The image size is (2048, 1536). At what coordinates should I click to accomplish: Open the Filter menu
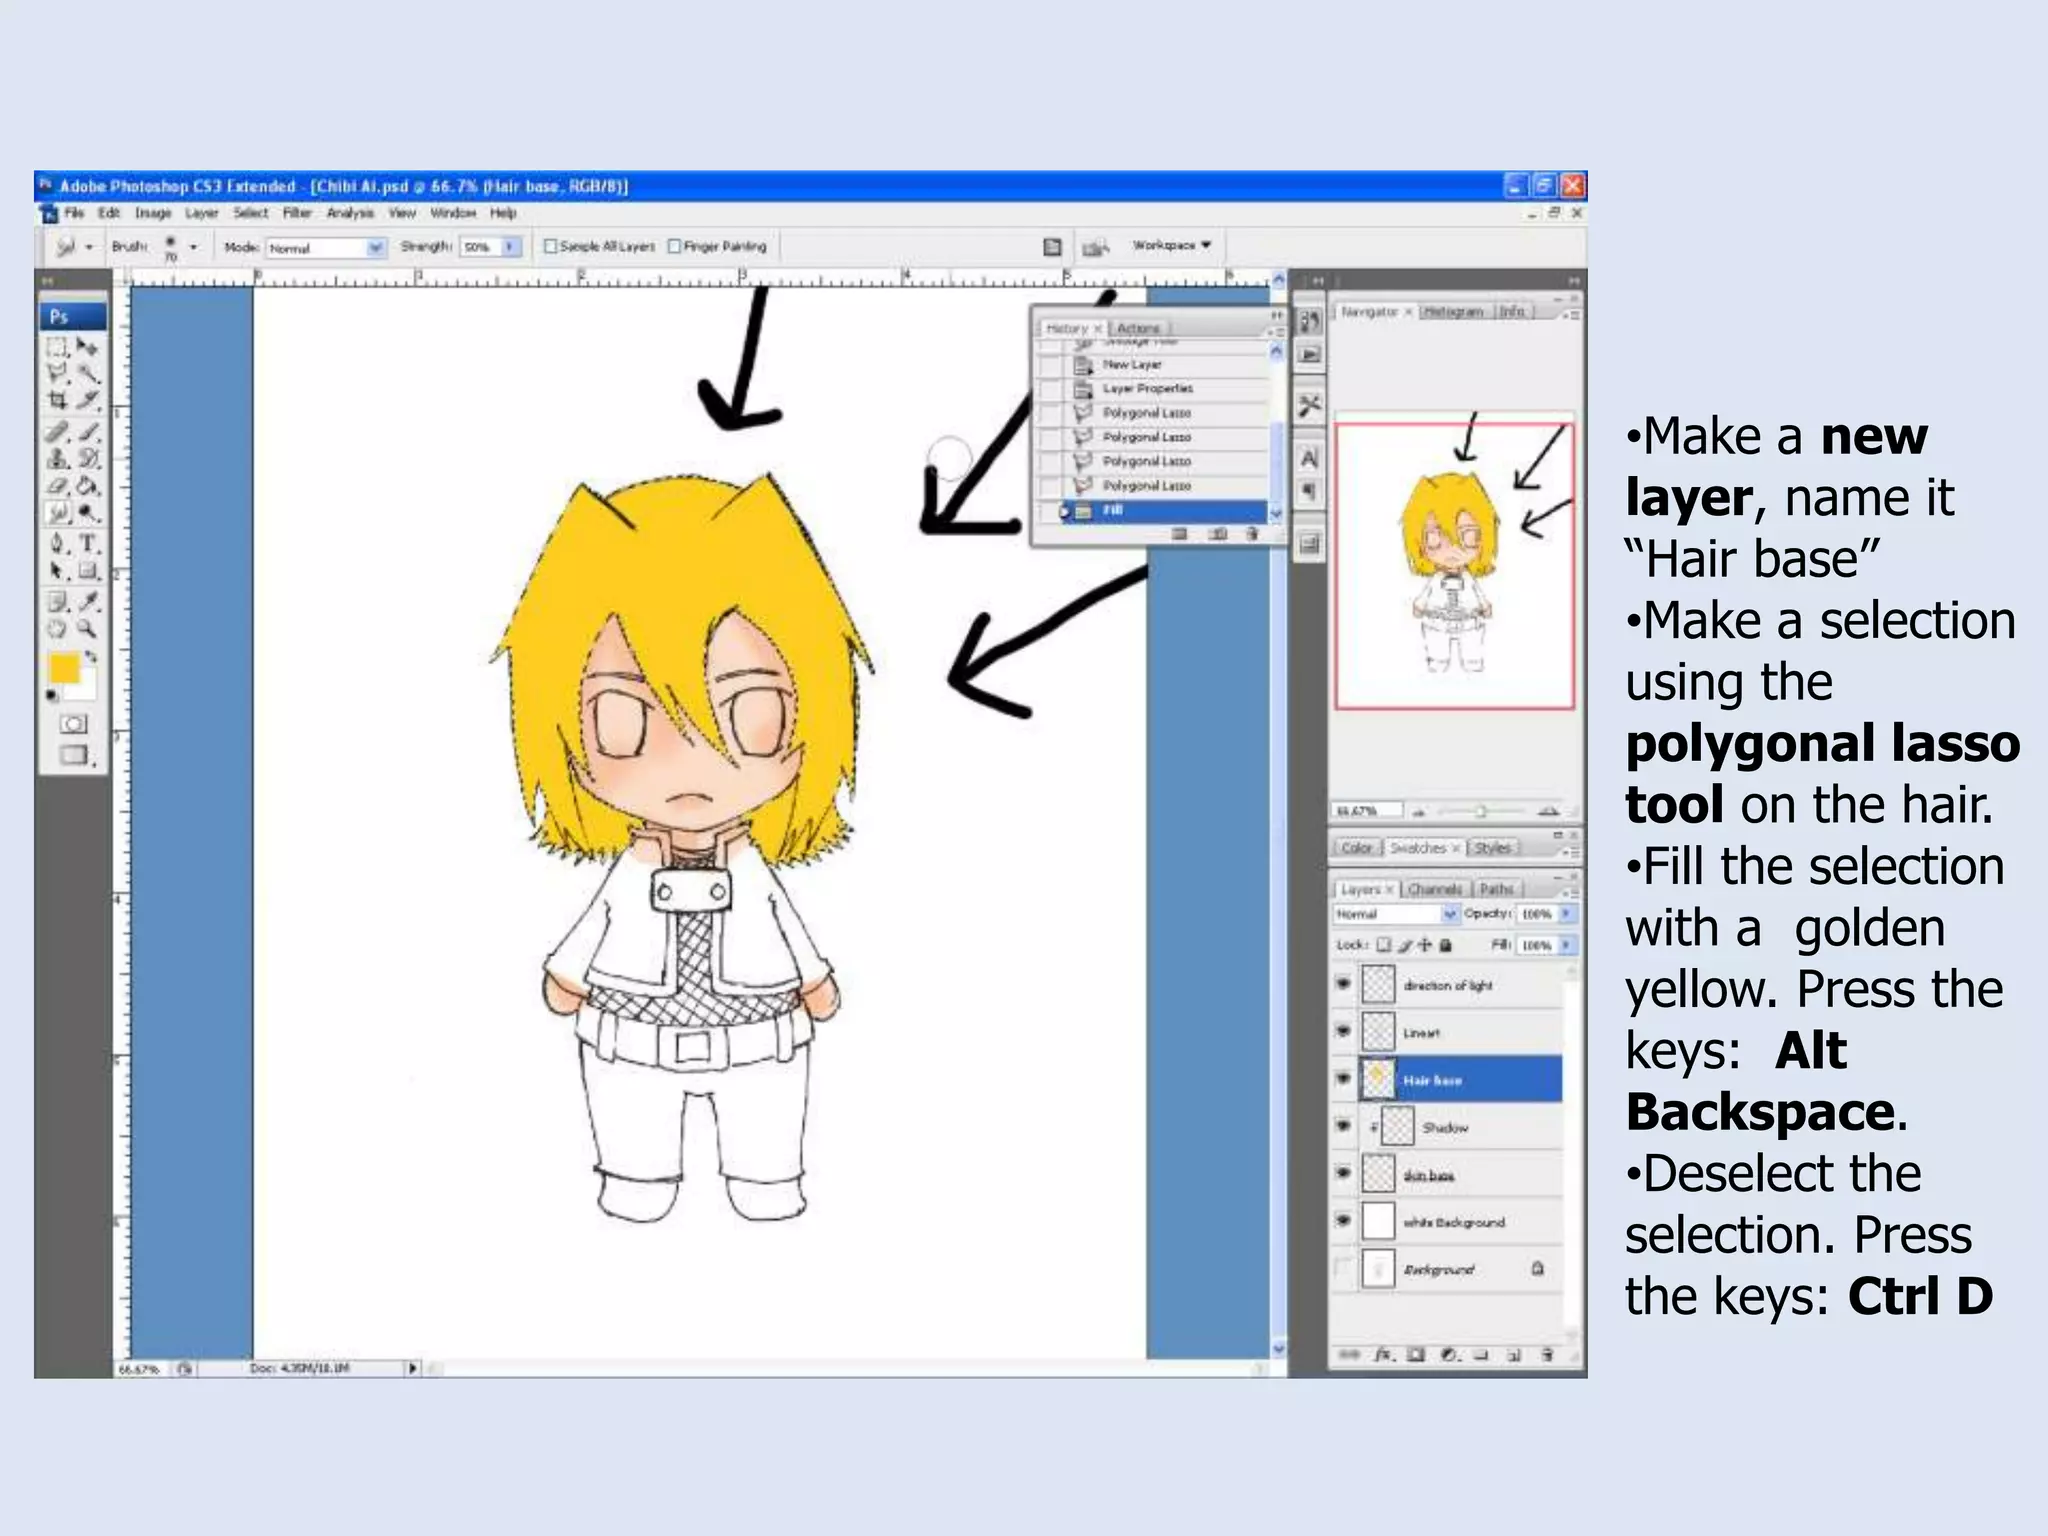click(x=297, y=213)
